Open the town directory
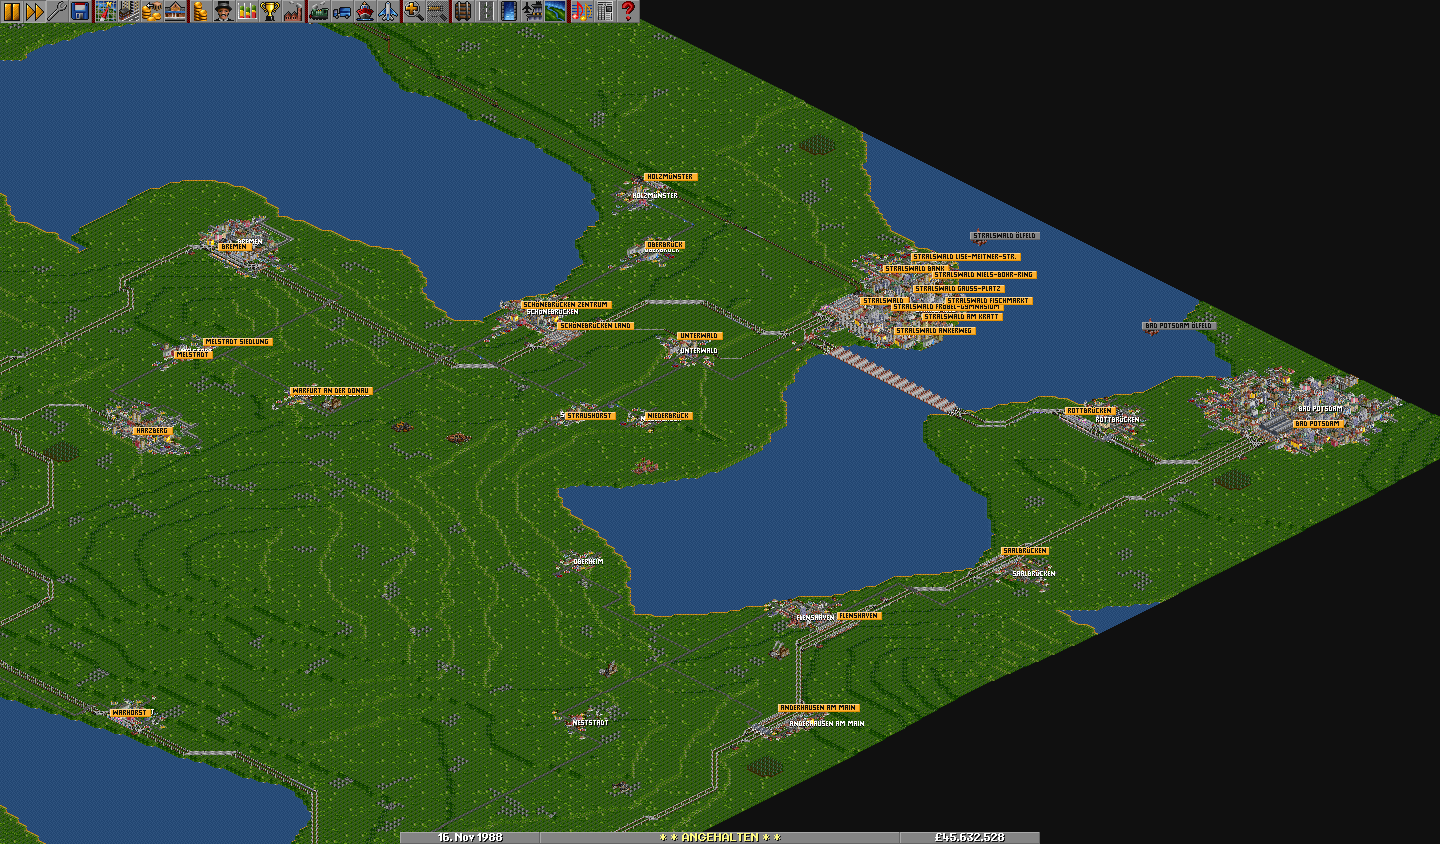Screen dimensions: 1440x844 [129, 11]
